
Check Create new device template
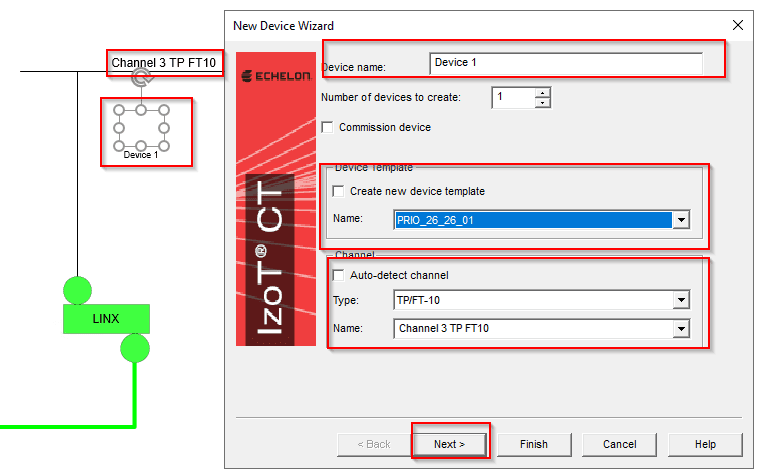339,191
